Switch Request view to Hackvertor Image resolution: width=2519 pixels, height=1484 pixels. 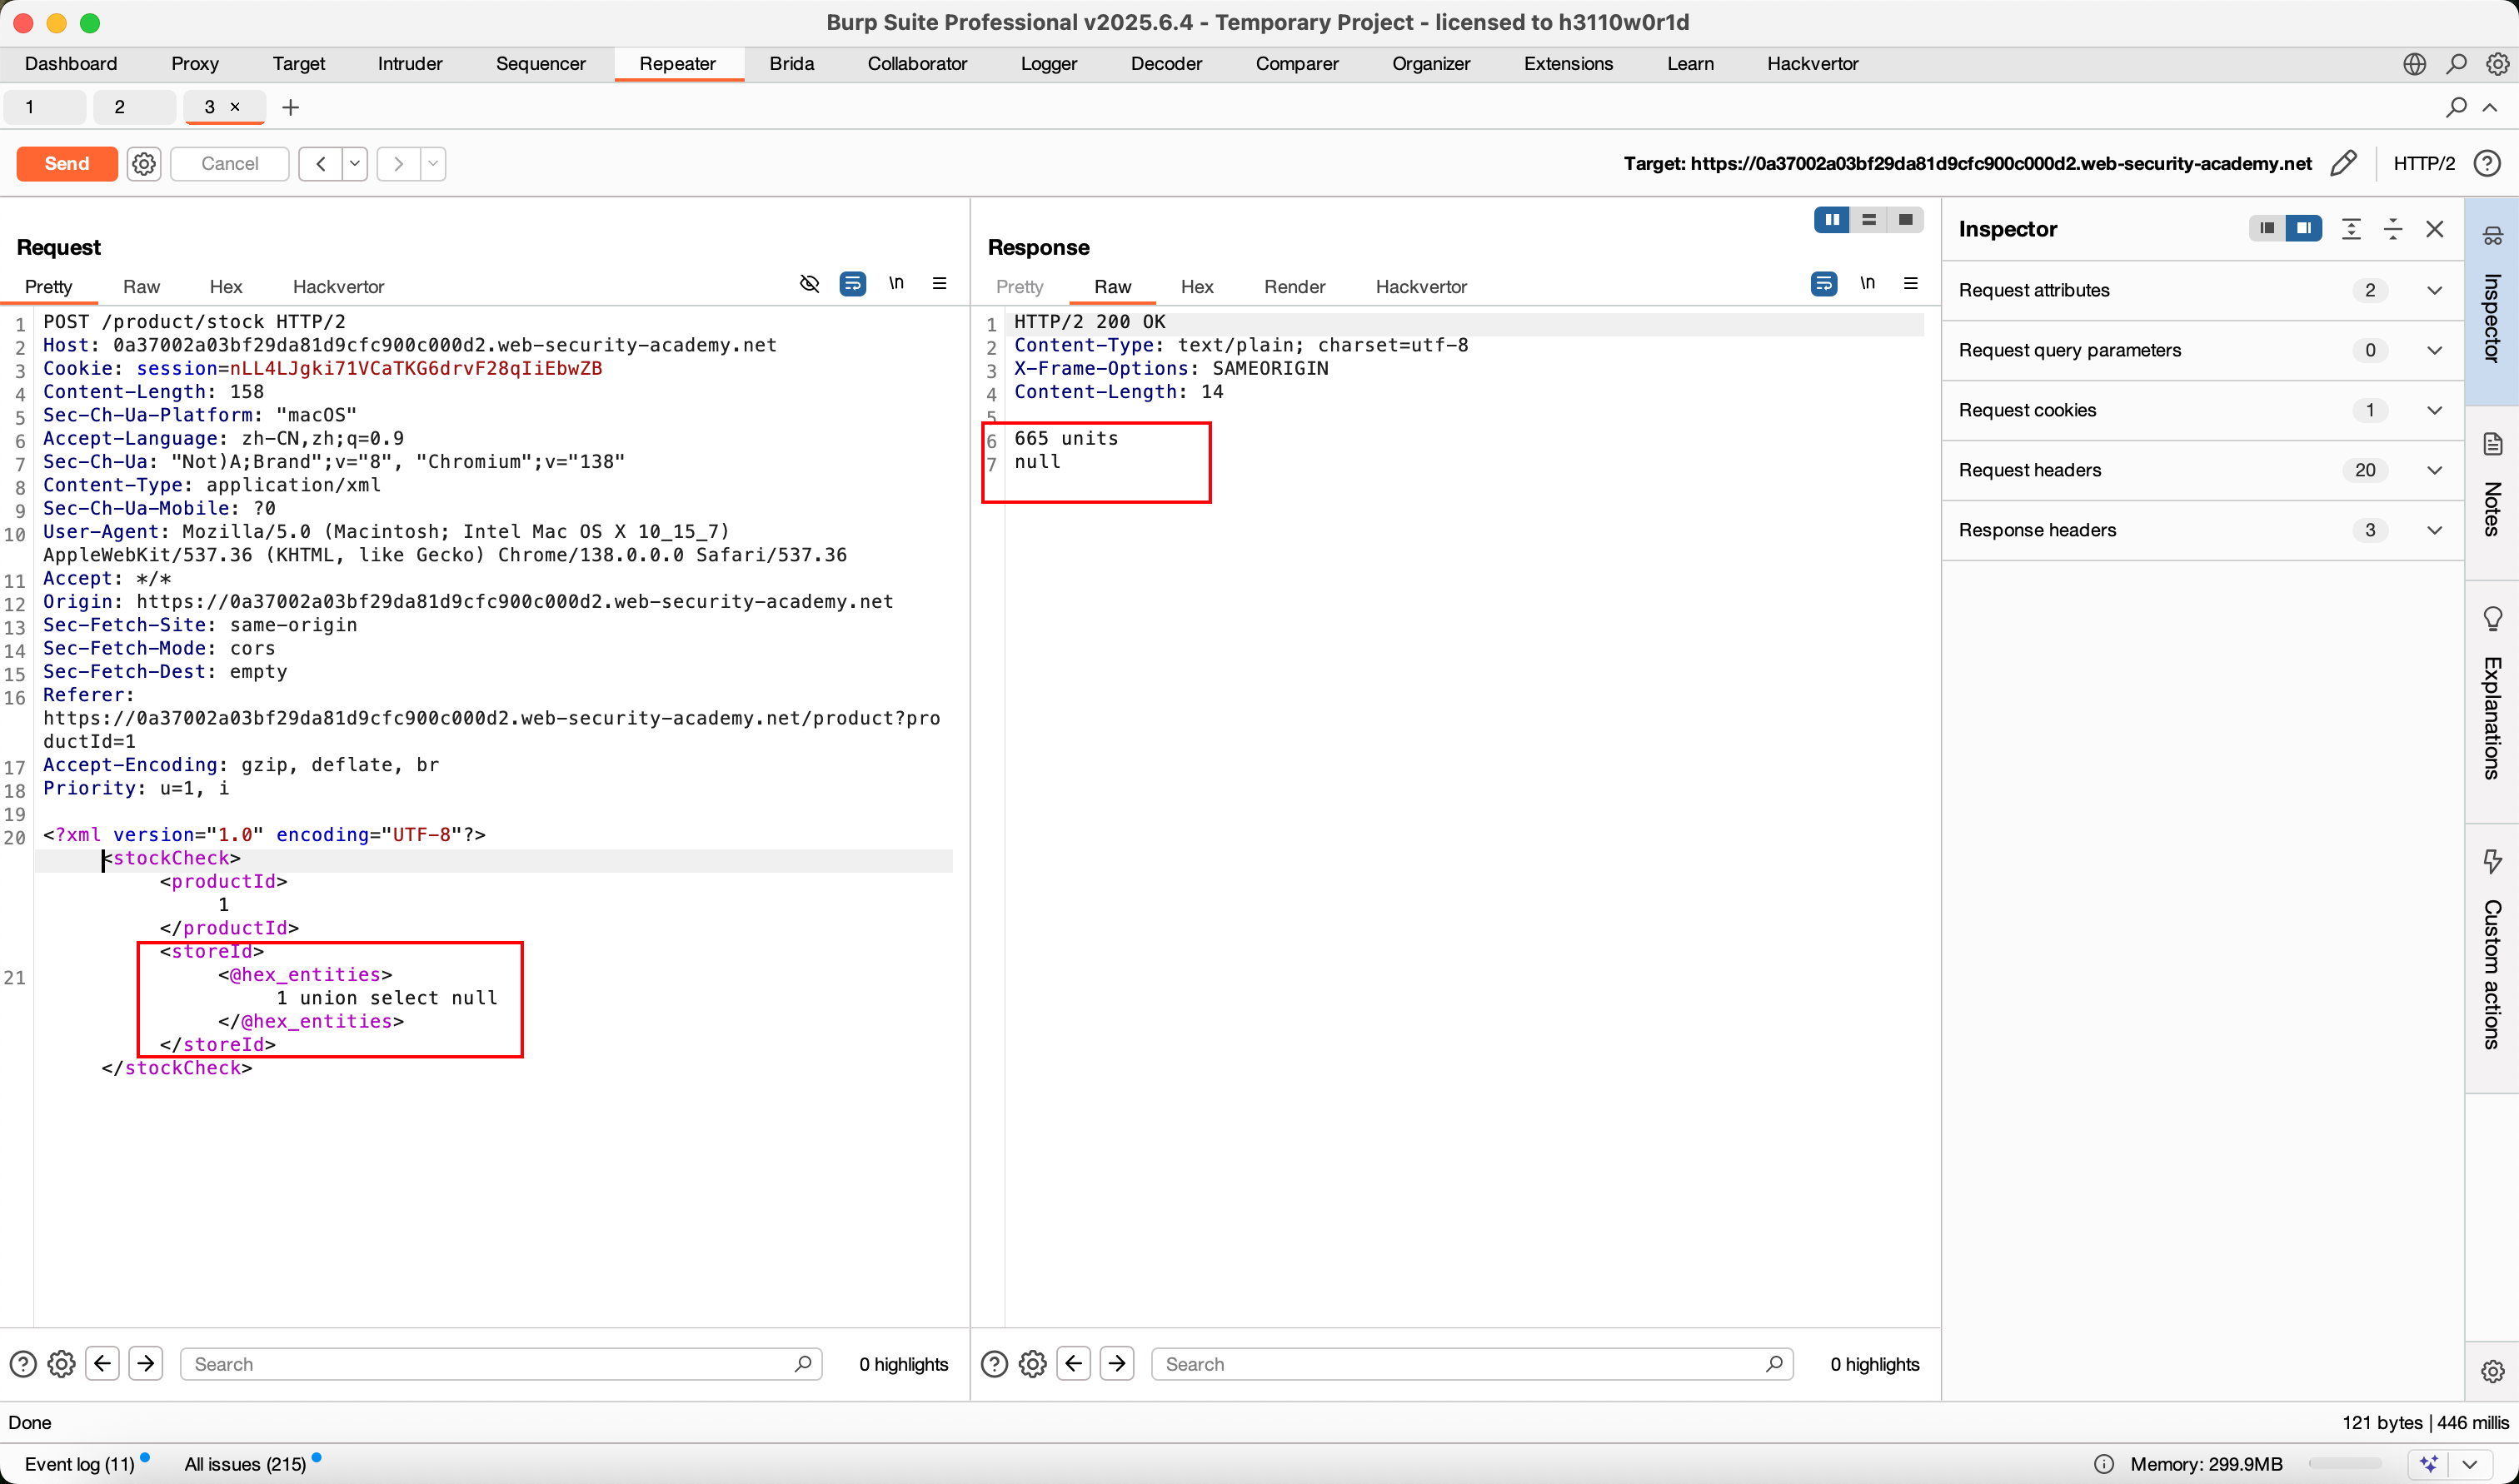pos(338,287)
